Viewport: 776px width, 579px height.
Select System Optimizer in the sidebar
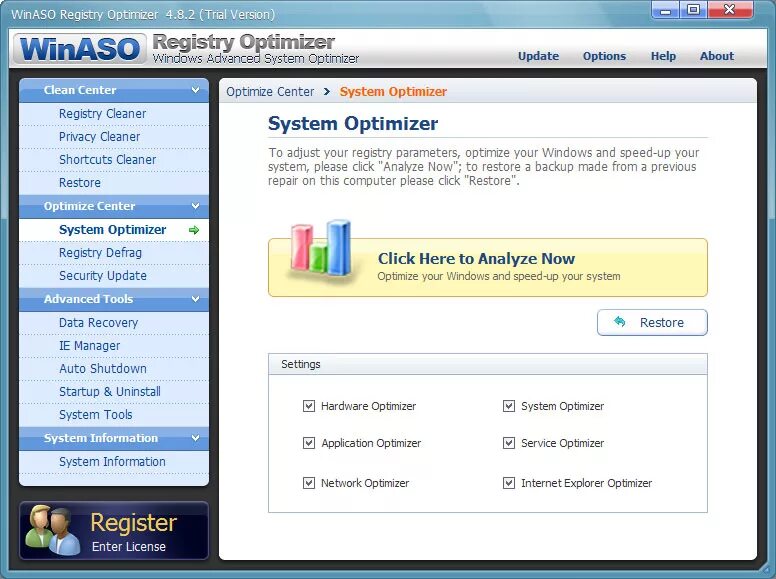coord(114,230)
